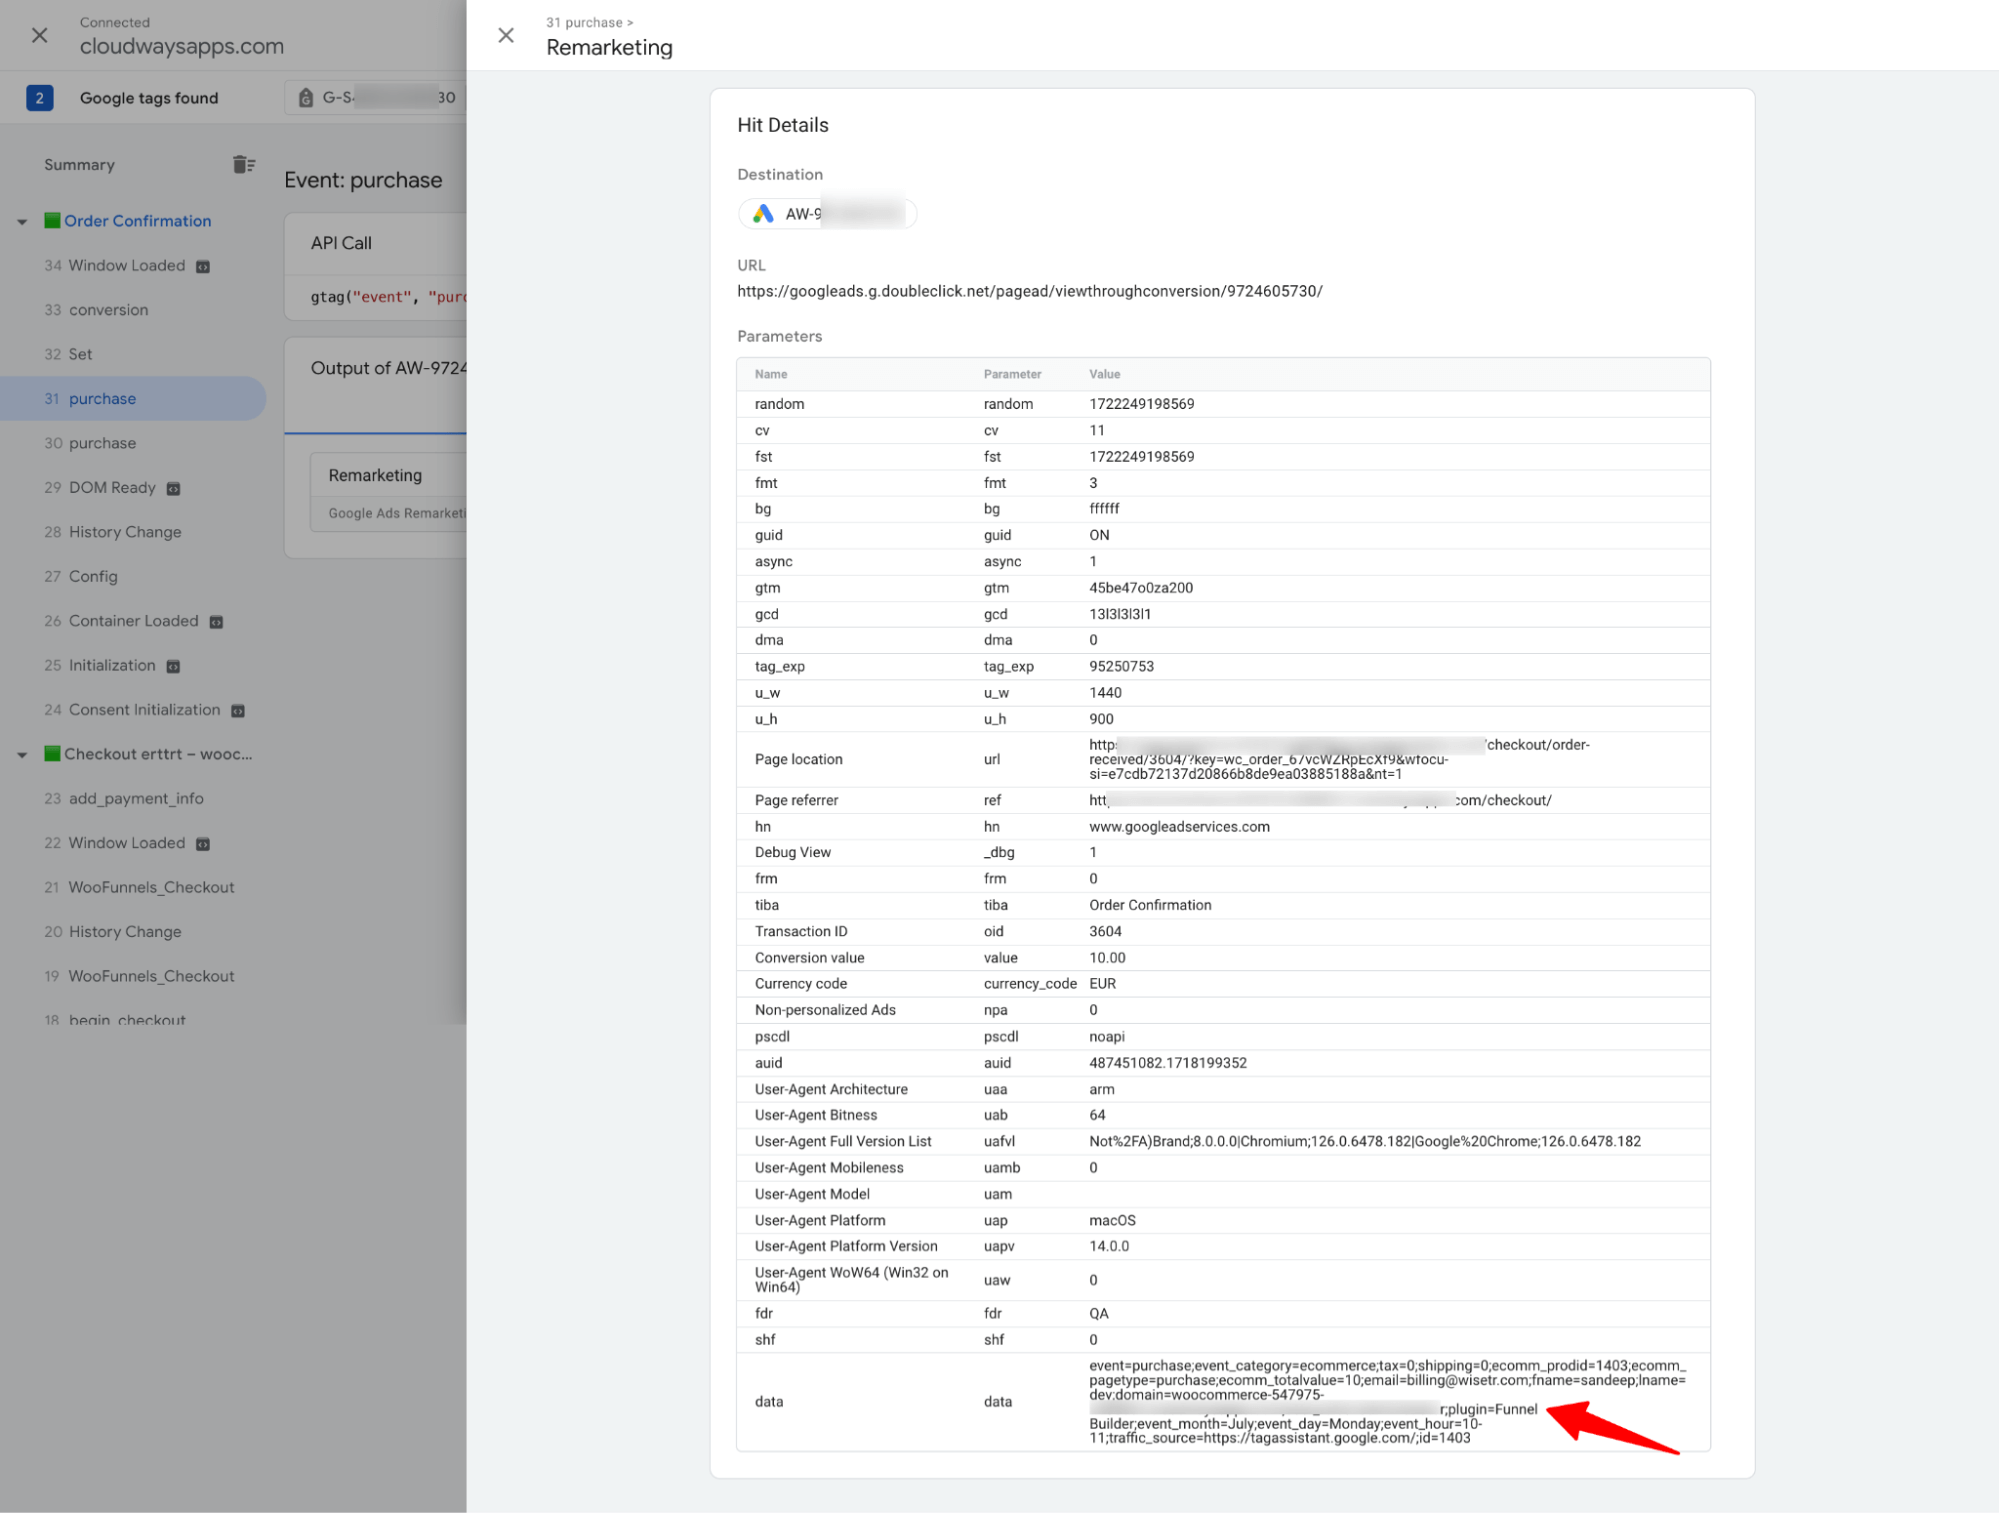Click the doubleclick viewthroughconversion URL text
1999x1513 pixels.
point(1029,291)
